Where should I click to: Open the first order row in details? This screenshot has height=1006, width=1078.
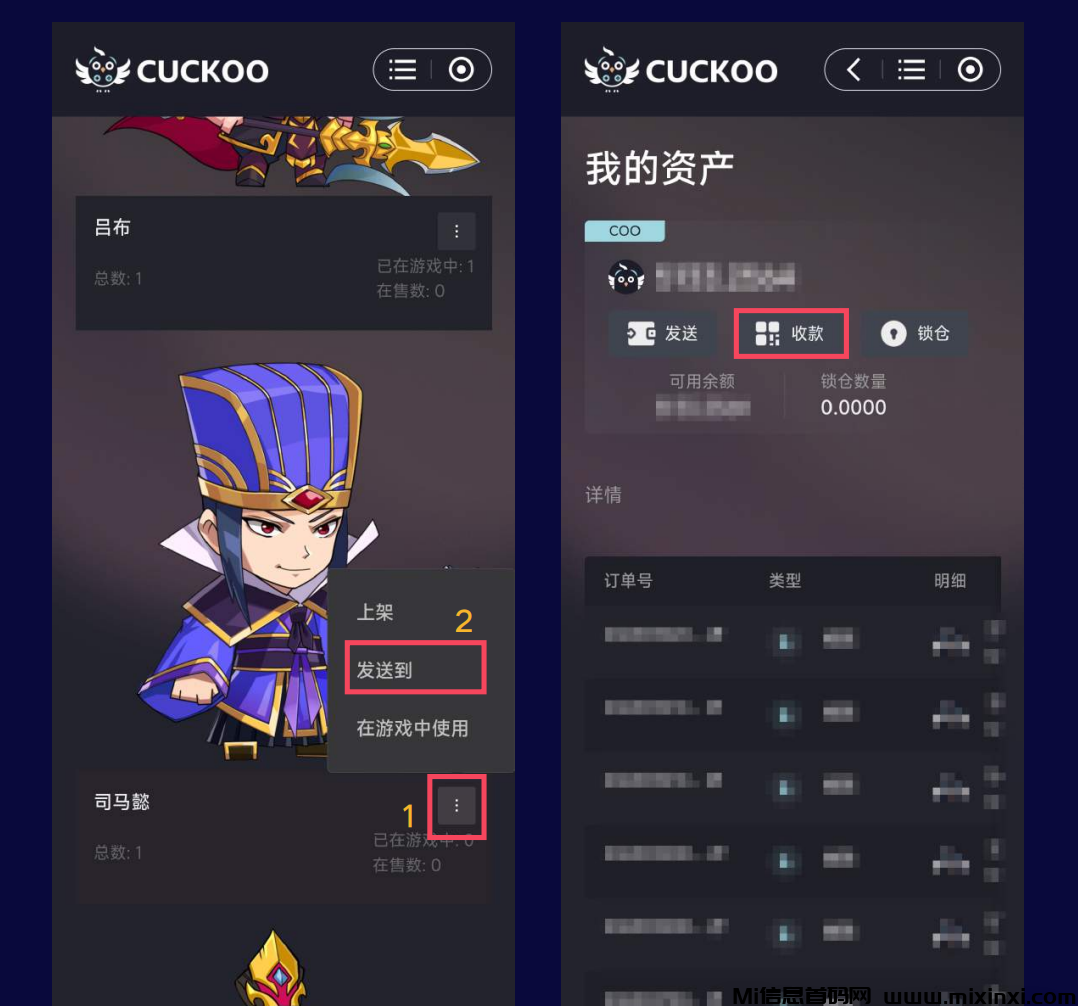(792, 639)
